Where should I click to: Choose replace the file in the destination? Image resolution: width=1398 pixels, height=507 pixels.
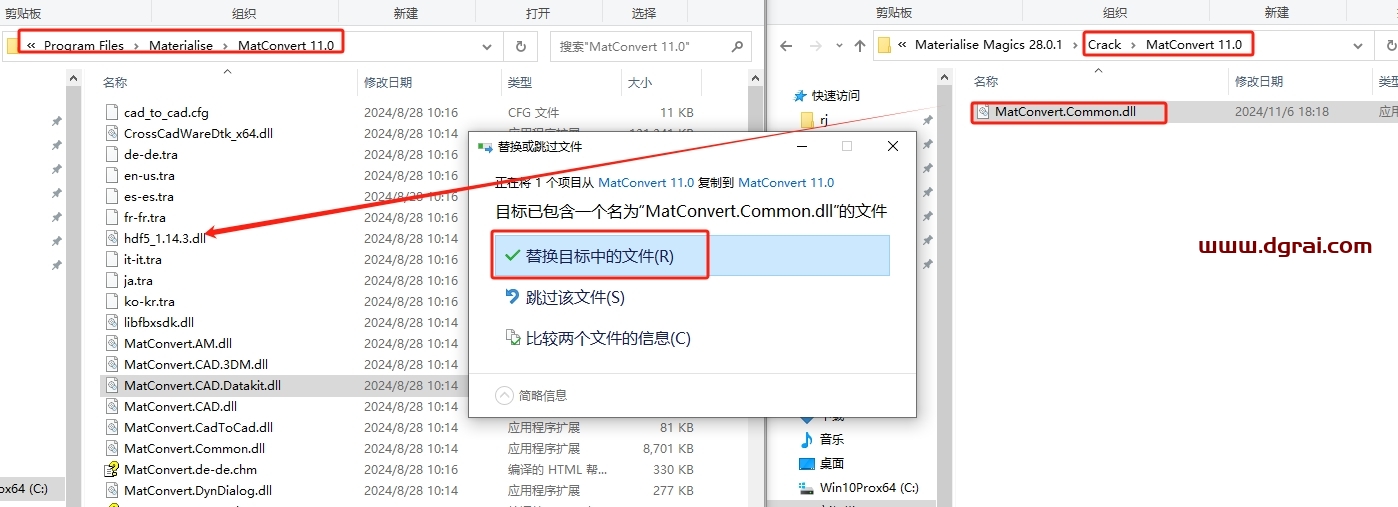(x=692, y=256)
